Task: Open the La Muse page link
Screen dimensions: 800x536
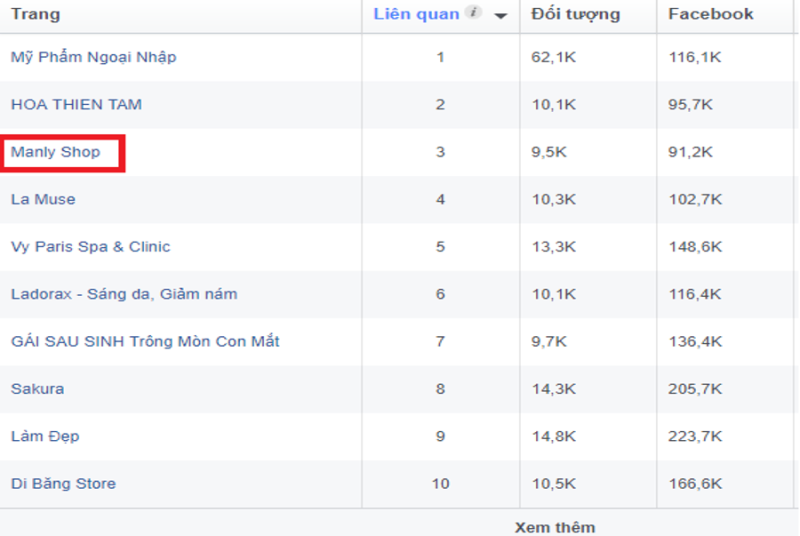Action: click(43, 199)
